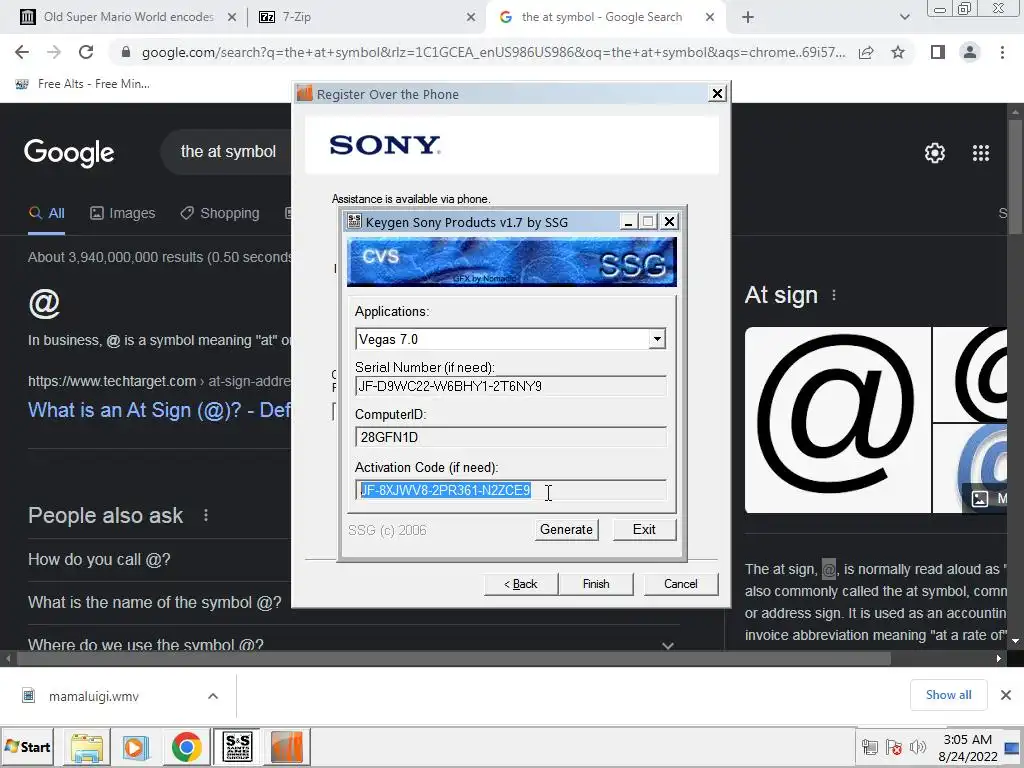Click the Back button in the Sony dialog
Screen dimensions: 1024x768
(x=520, y=584)
